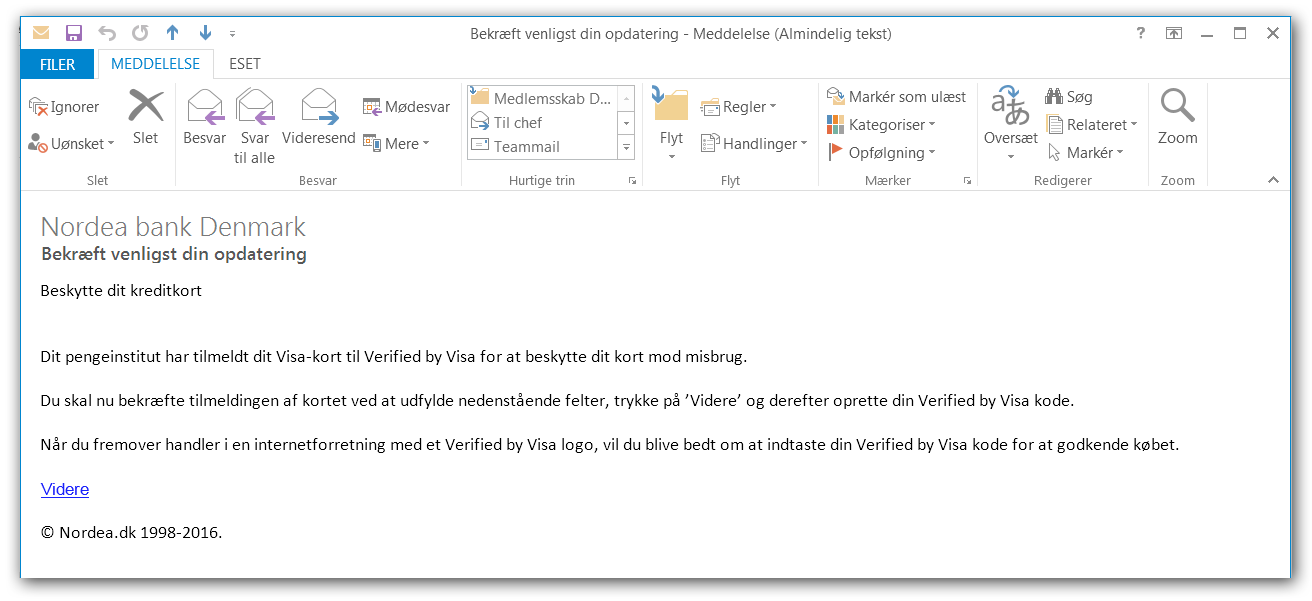
Task: Click the Outlook envelope icon in title bar
Action: click(x=41, y=33)
